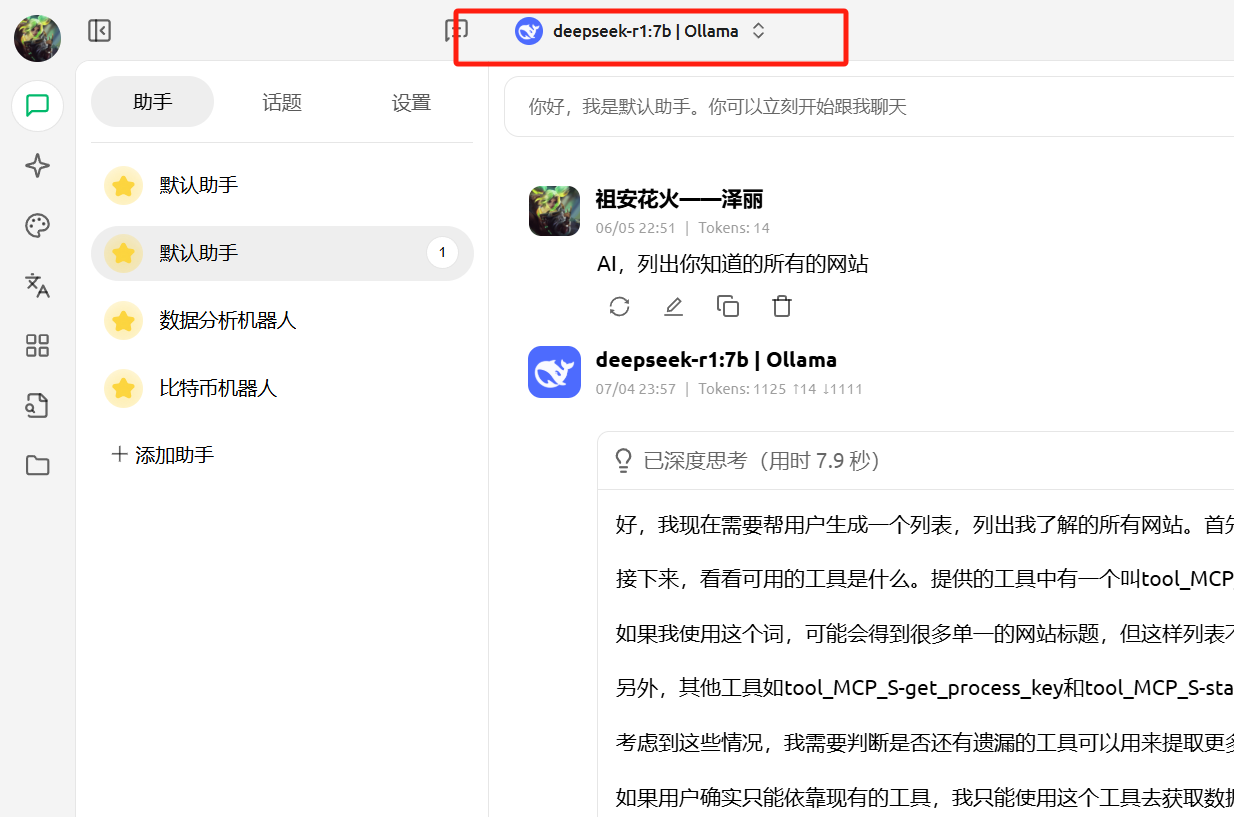Open the deepseek-r1:7b model selector dropdown

tap(641, 31)
